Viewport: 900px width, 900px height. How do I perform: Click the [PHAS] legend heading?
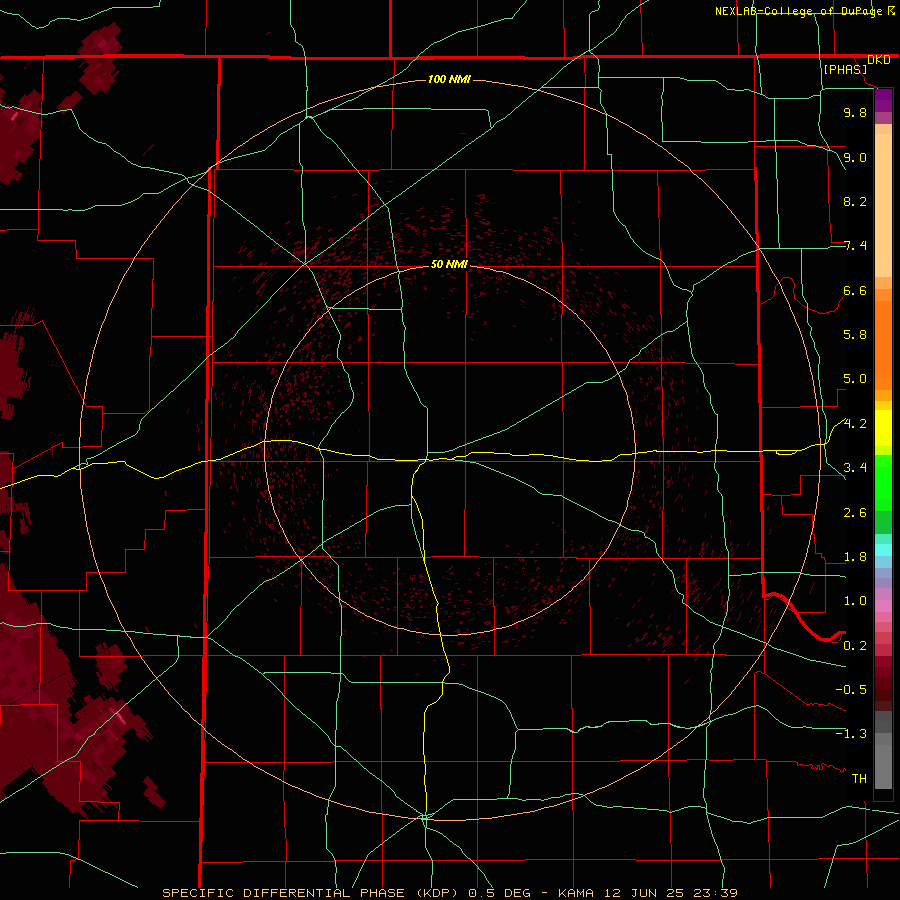pos(845,69)
